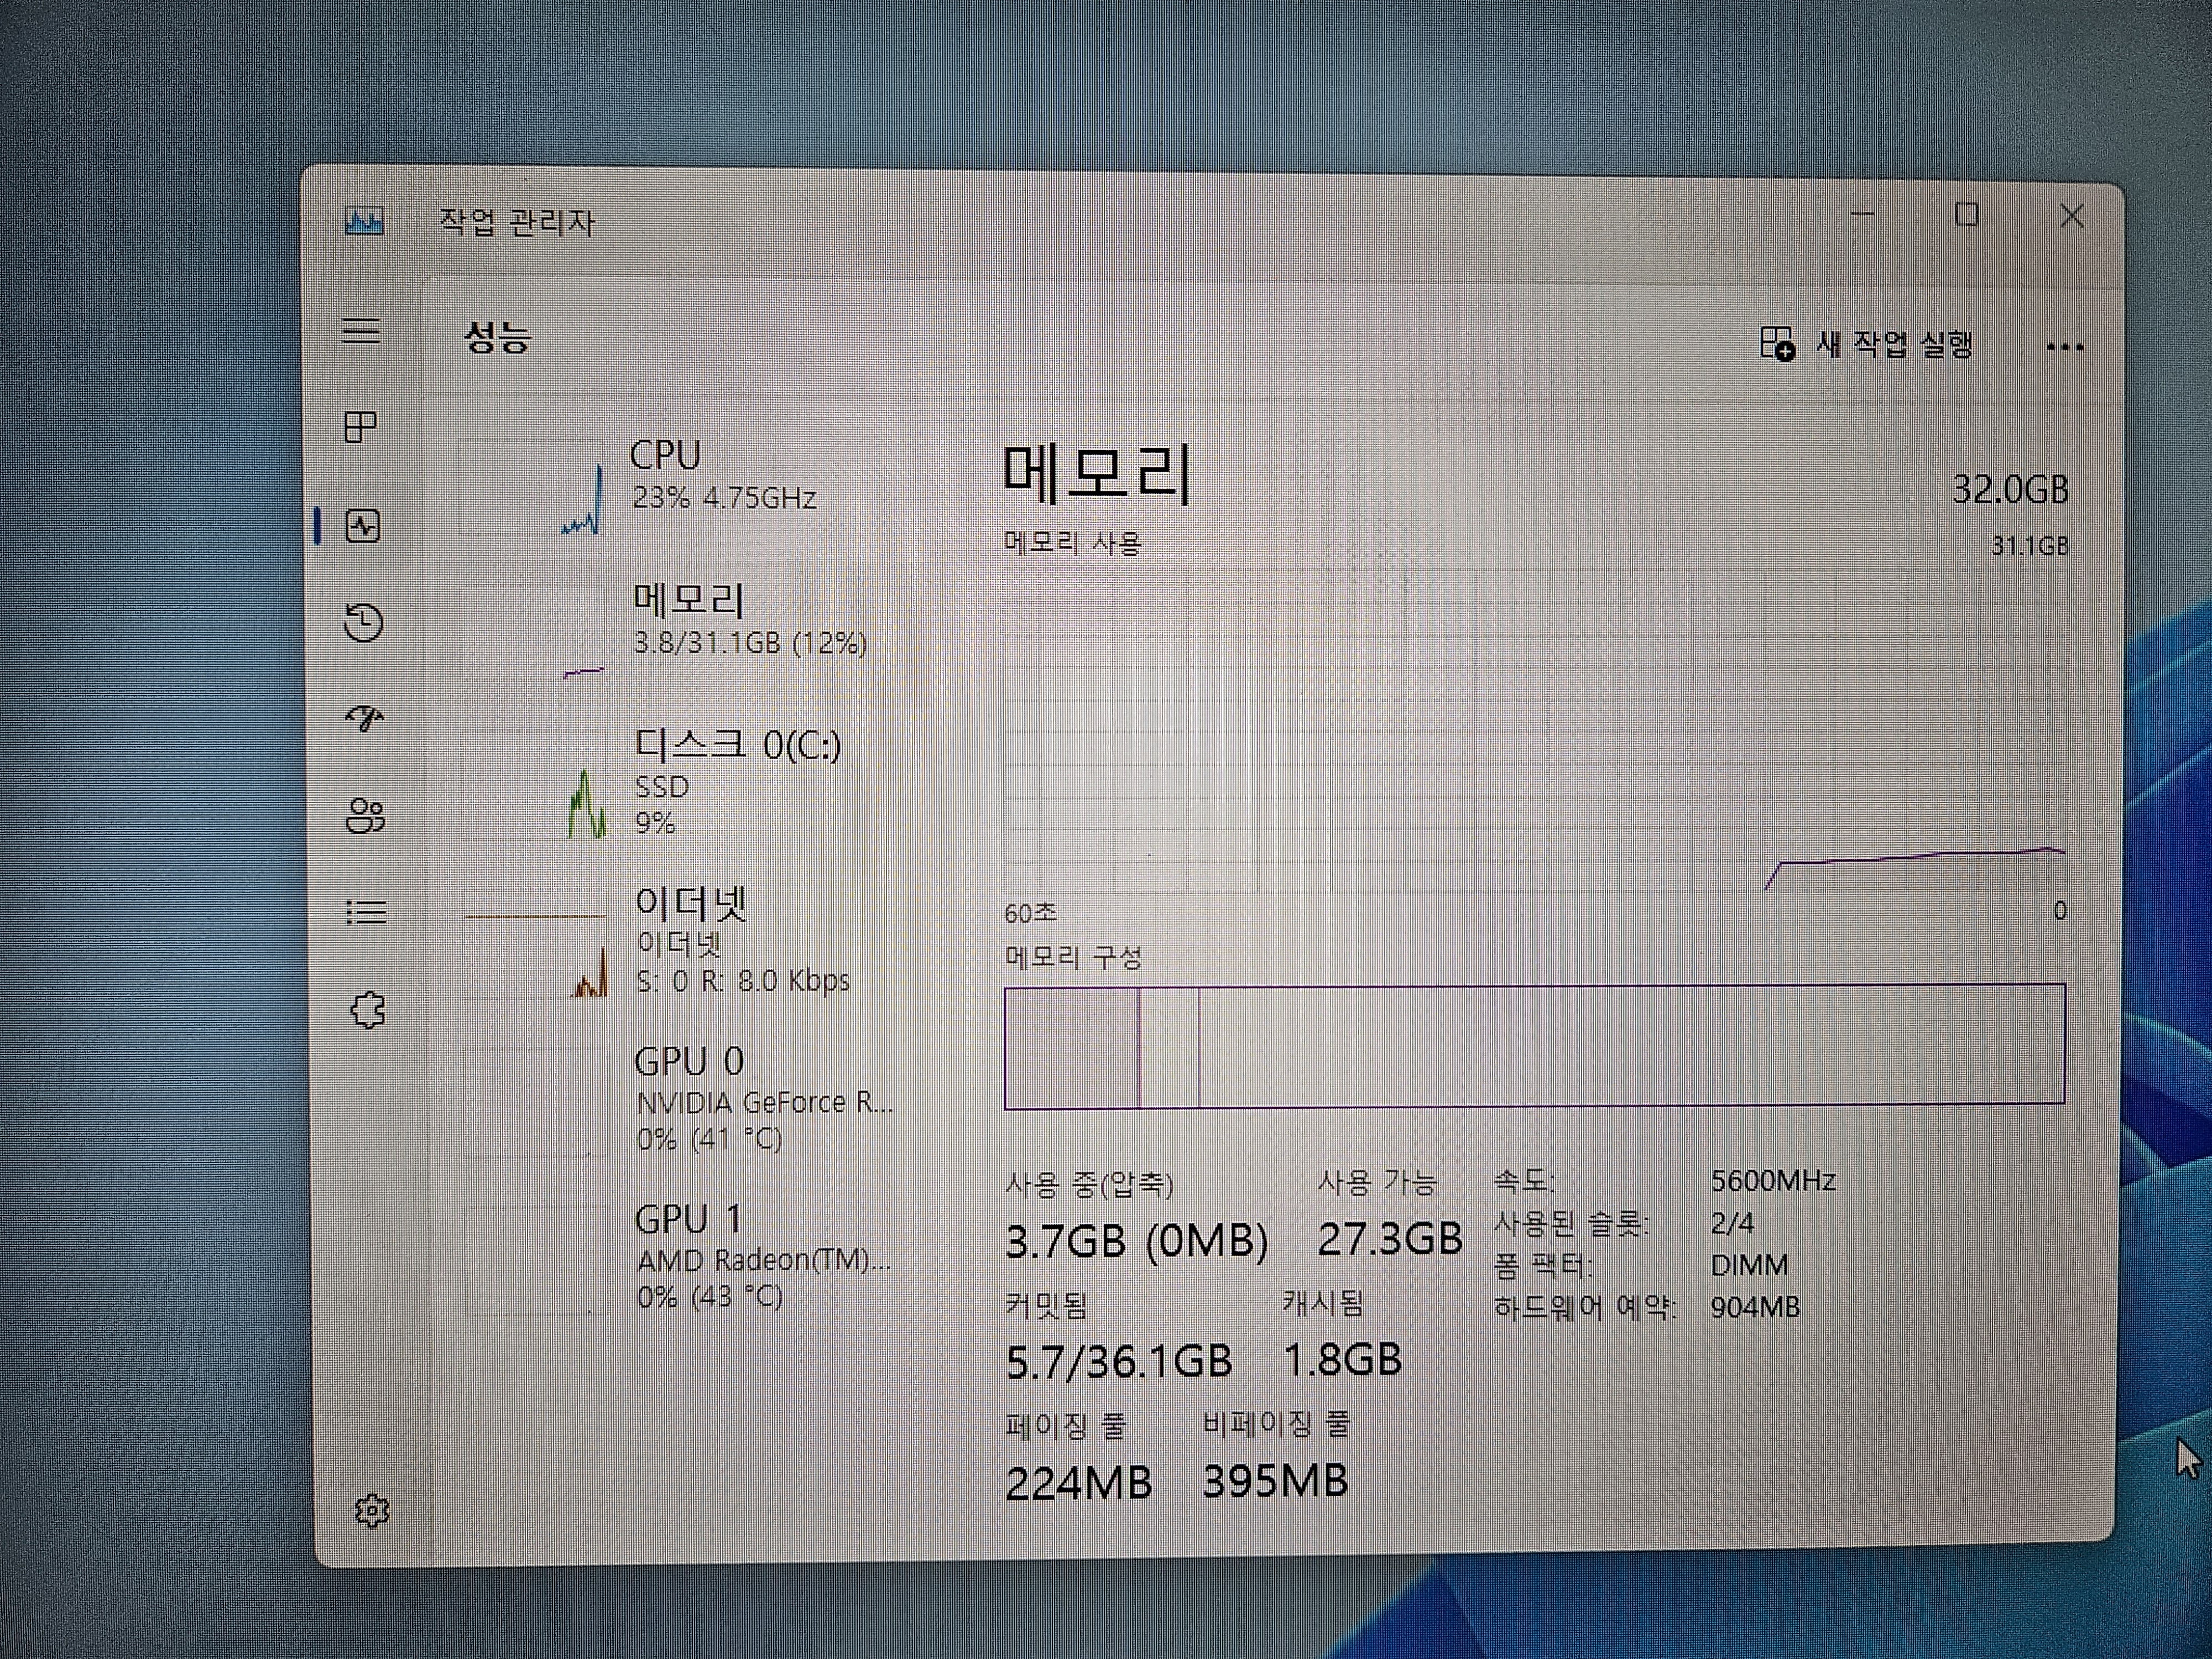The height and width of the screenshot is (1659, 2212).
Task: Open the Users page icon
Action: (x=365, y=816)
